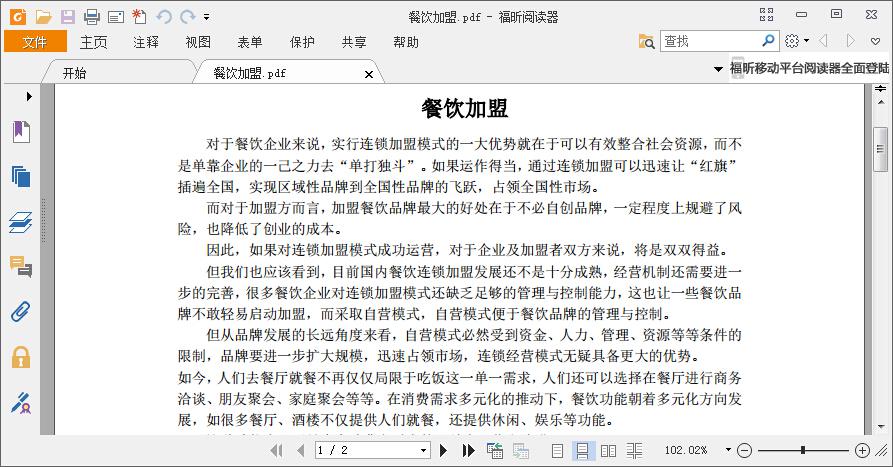Viewport: 893px width, 467px height.
Task: Go to the previous page
Action: pyautogui.click(x=301, y=450)
